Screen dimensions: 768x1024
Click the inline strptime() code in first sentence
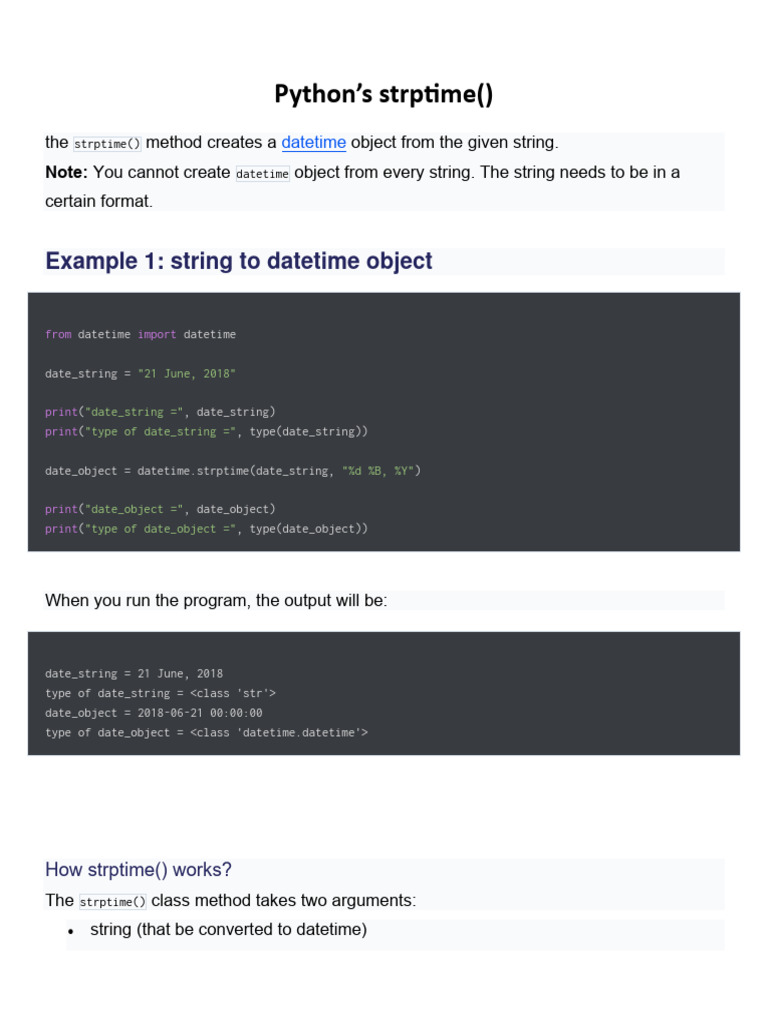[x=107, y=144]
